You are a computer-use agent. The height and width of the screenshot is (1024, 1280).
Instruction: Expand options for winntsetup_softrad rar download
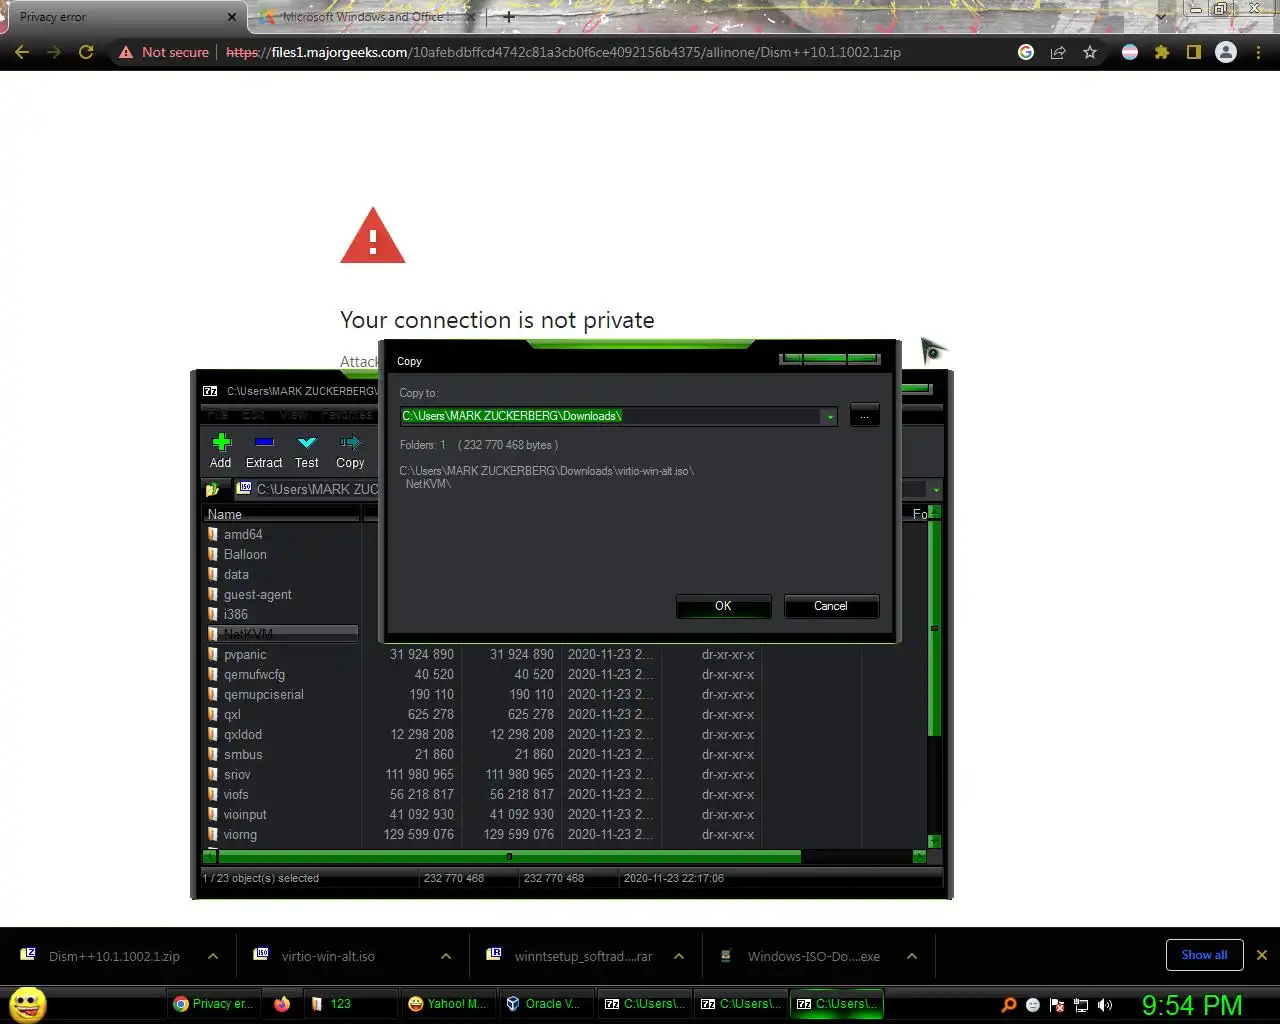(x=679, y=956)
